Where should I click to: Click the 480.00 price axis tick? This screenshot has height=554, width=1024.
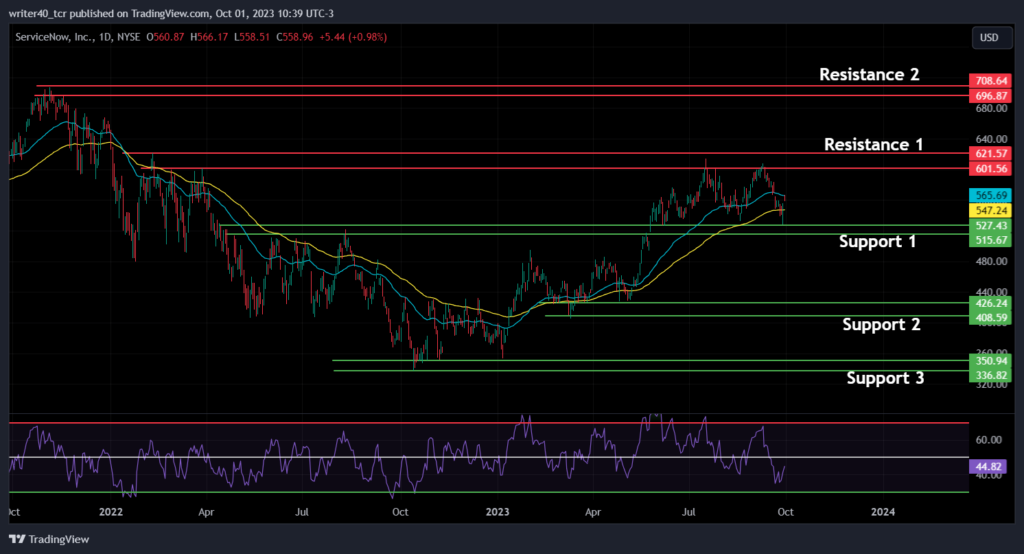click(x=991, y=261)
